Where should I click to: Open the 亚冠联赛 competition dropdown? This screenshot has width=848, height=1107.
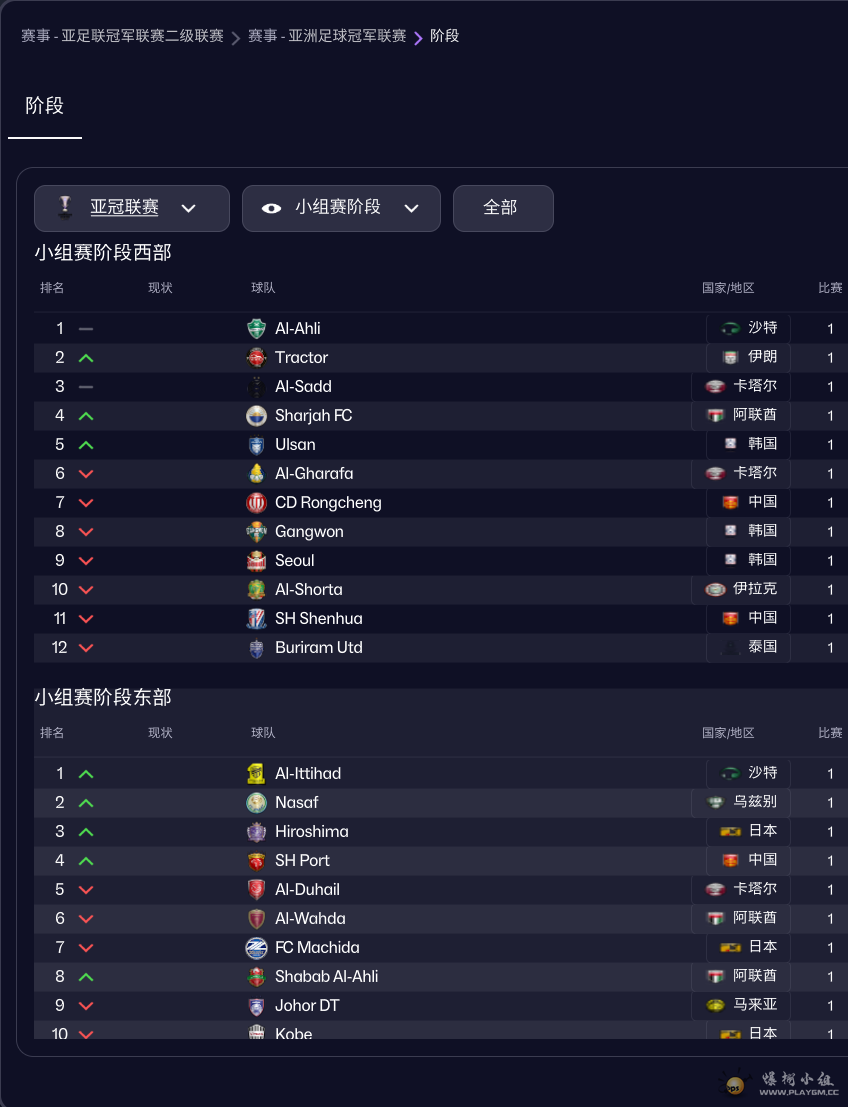tap(132, 208)
